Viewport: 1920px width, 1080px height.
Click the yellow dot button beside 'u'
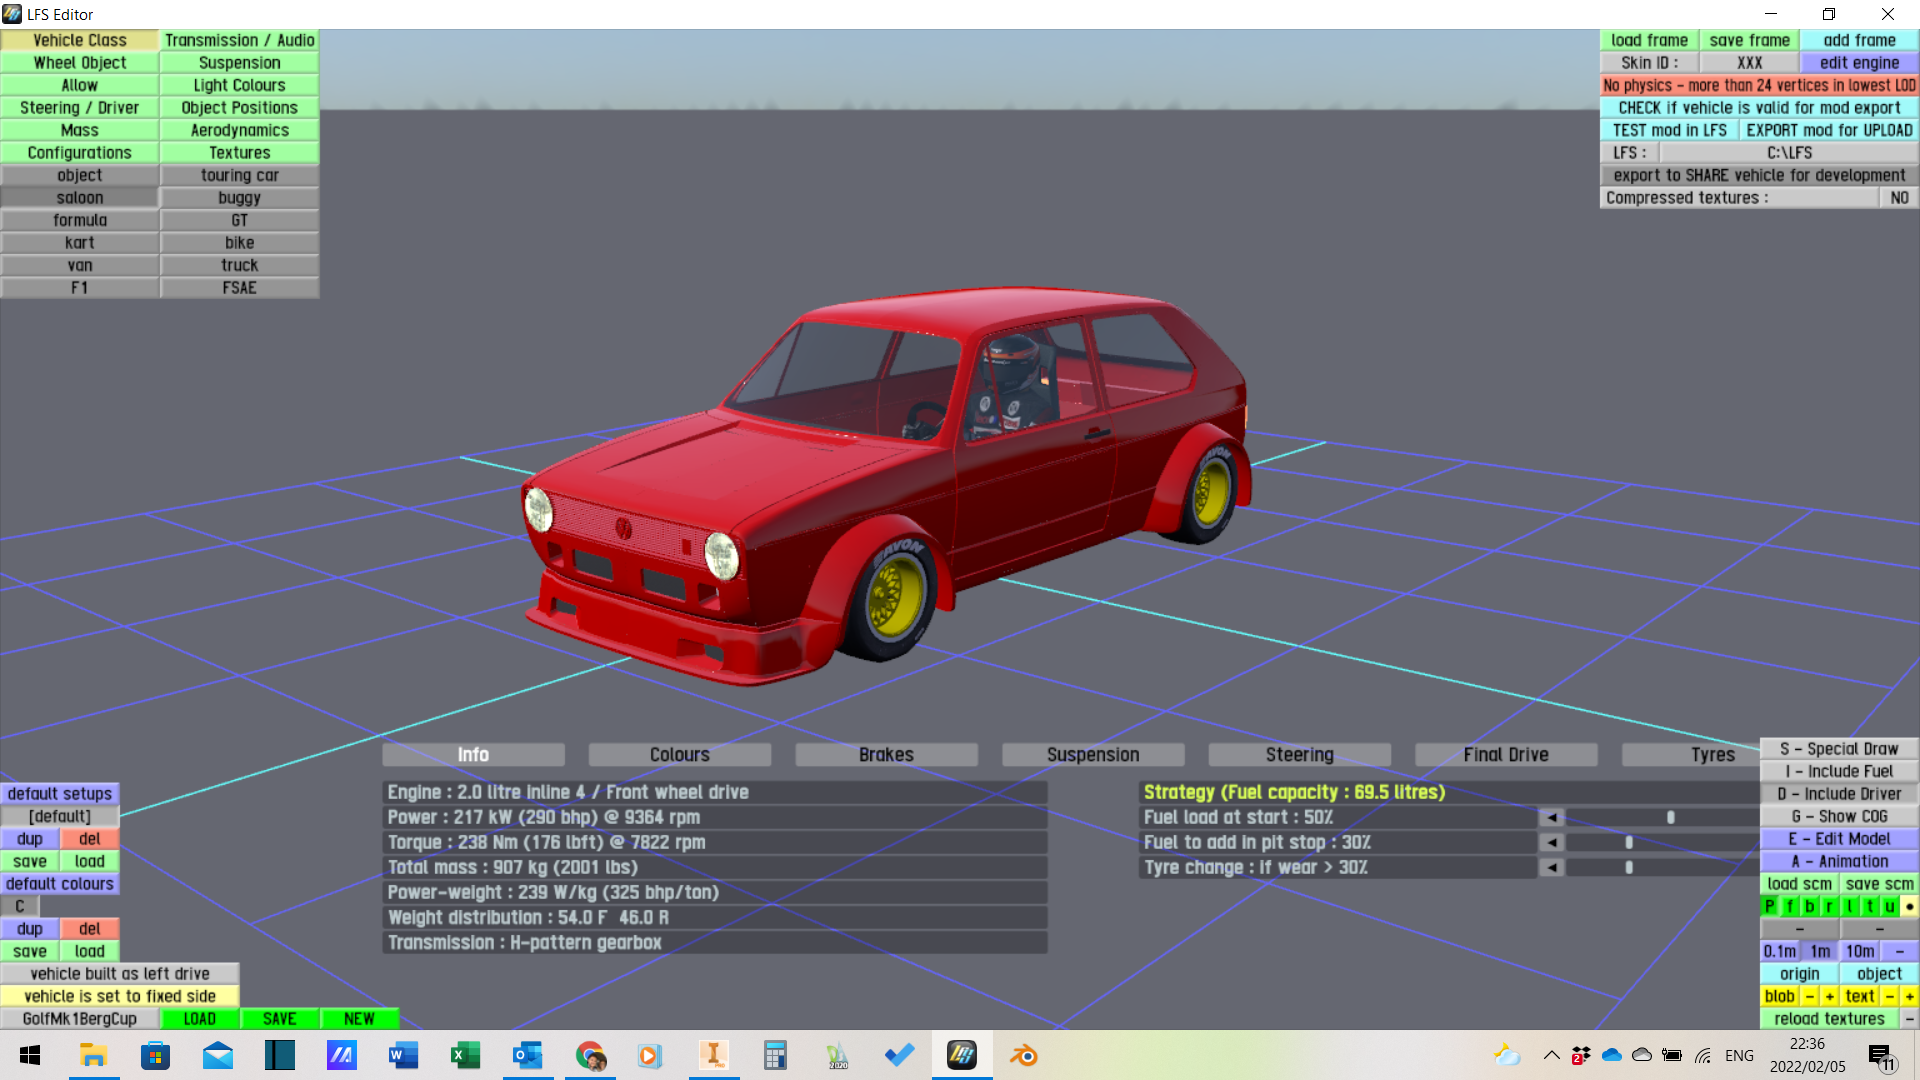(x=1909, y=906)
